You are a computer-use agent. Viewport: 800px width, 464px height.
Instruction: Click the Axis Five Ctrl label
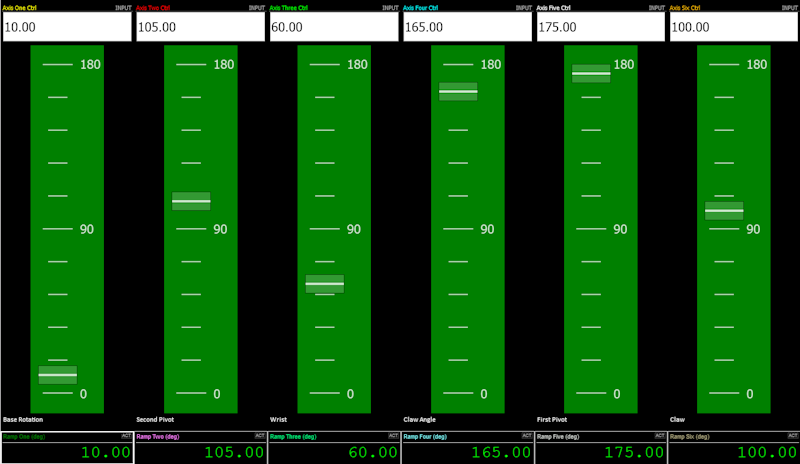point(554,8)
